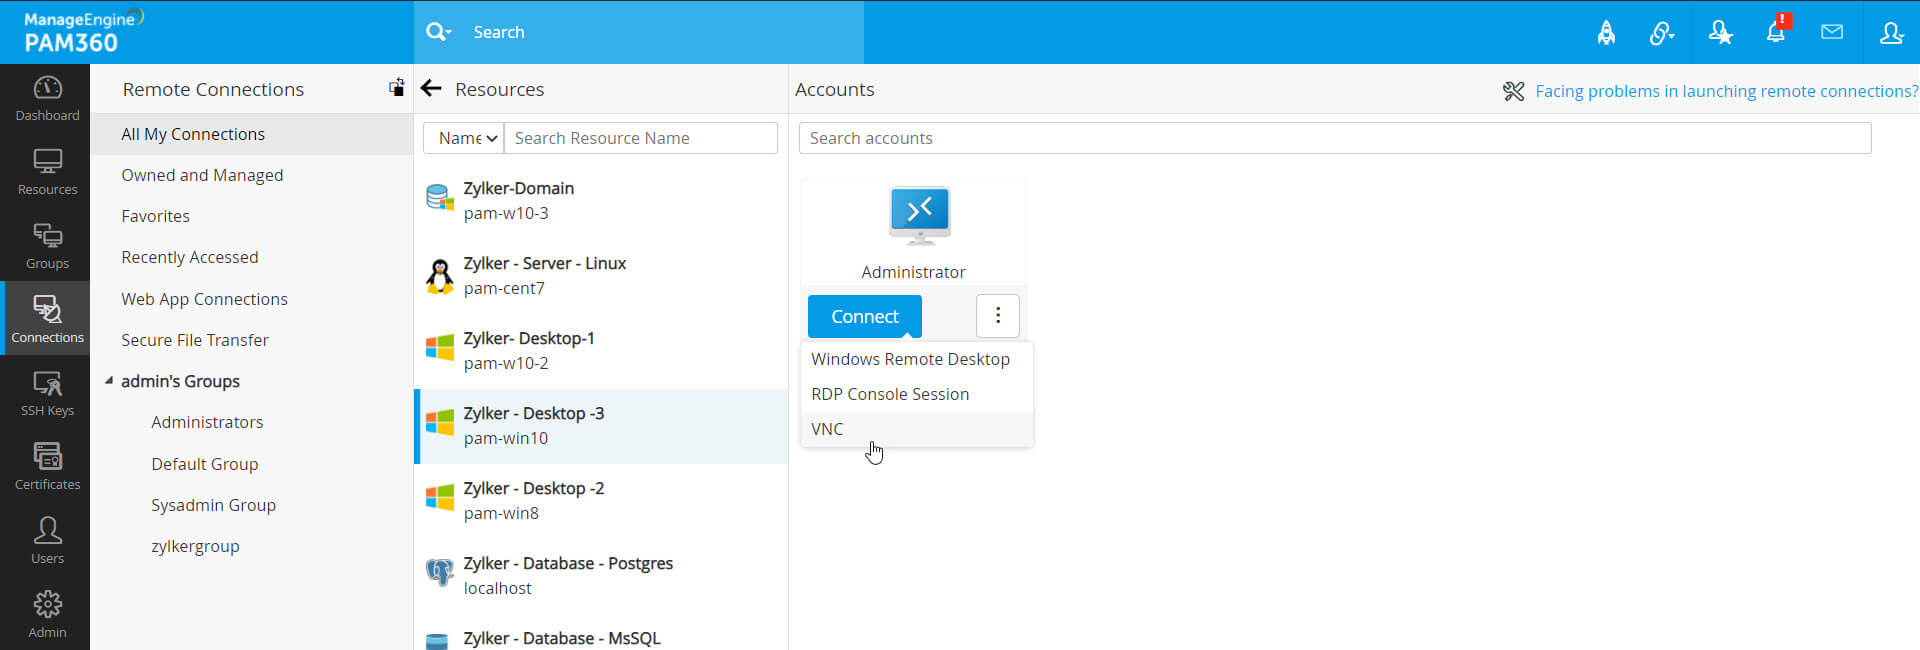Open Users section in sidebar
This screenshot has height=650, width=1920.
pyautogui.click(x=47, y=541)
